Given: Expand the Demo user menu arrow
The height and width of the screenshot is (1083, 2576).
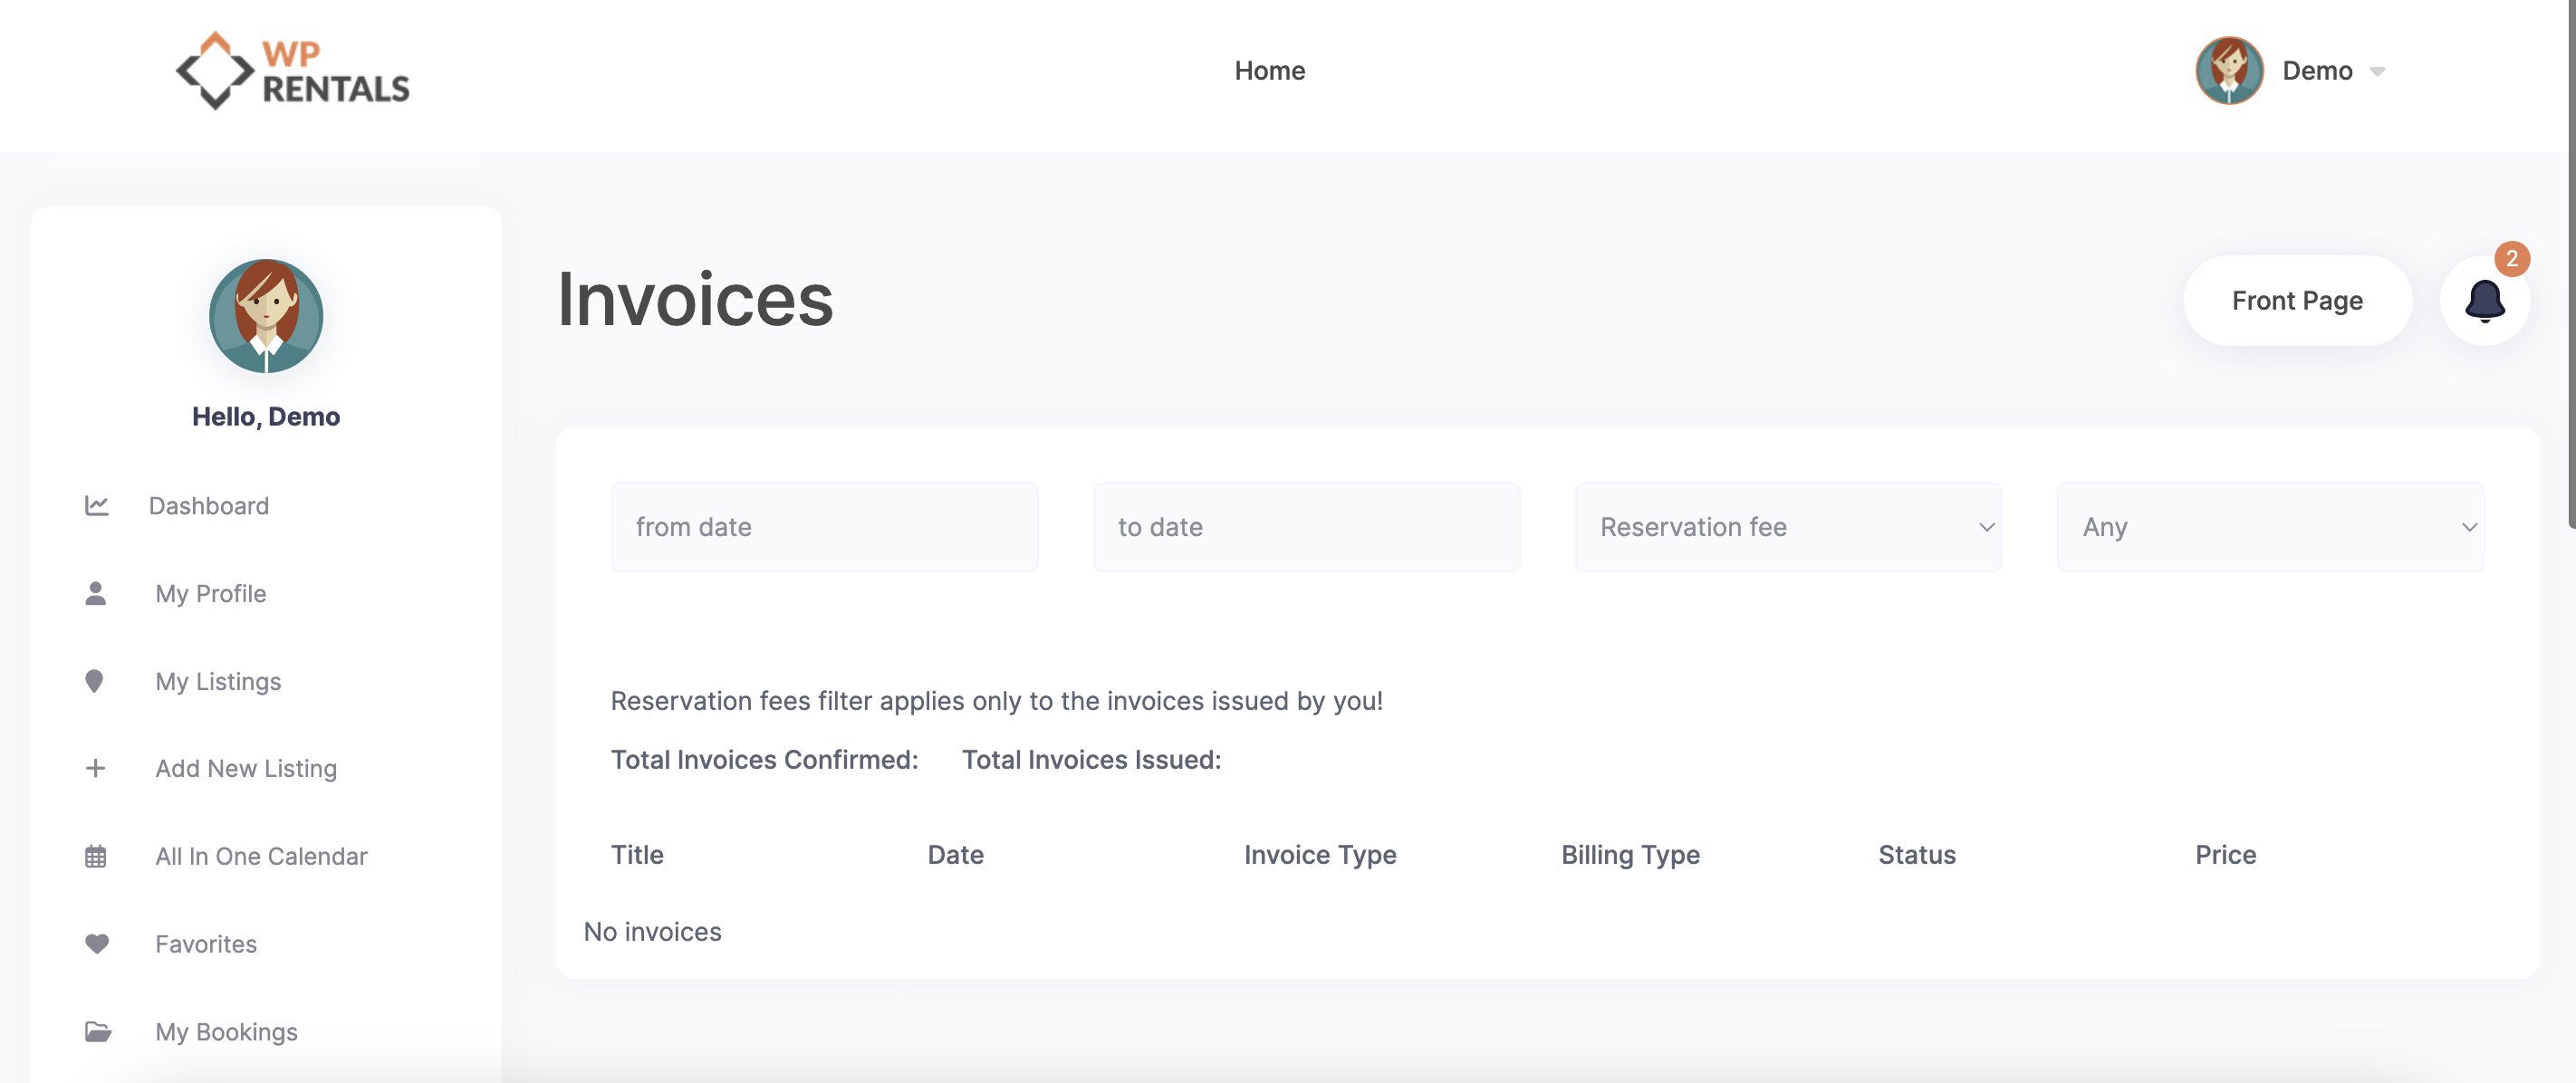Looking at the screenshot, I should pyautogui.click(x=2378, y=72).
